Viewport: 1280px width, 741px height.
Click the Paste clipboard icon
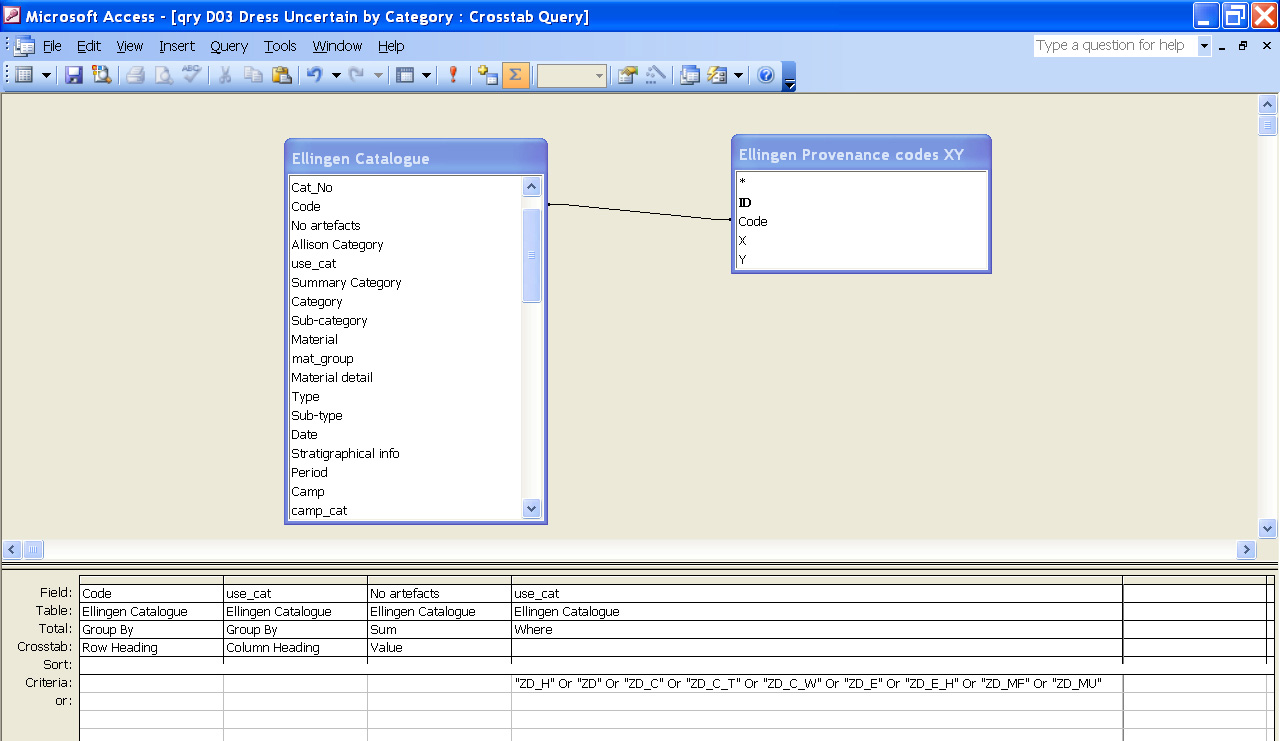tap(281, 75)
